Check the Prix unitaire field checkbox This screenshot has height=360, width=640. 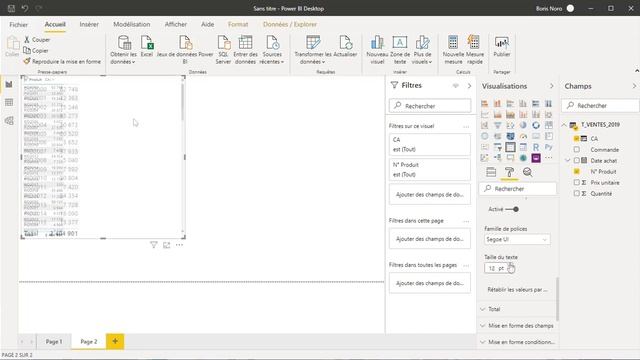click(576, 182)
